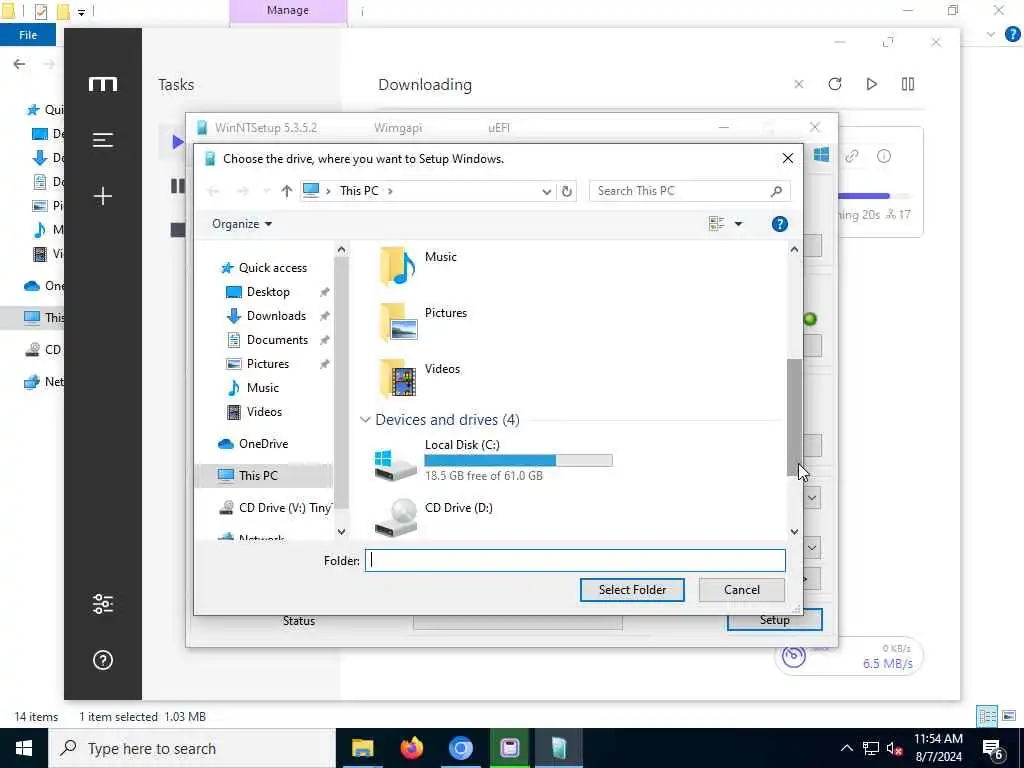Viewport: 1024px width, 768px height.
Task: Click the plus icon to add Motrix task
Action: (x=103, y=196)
